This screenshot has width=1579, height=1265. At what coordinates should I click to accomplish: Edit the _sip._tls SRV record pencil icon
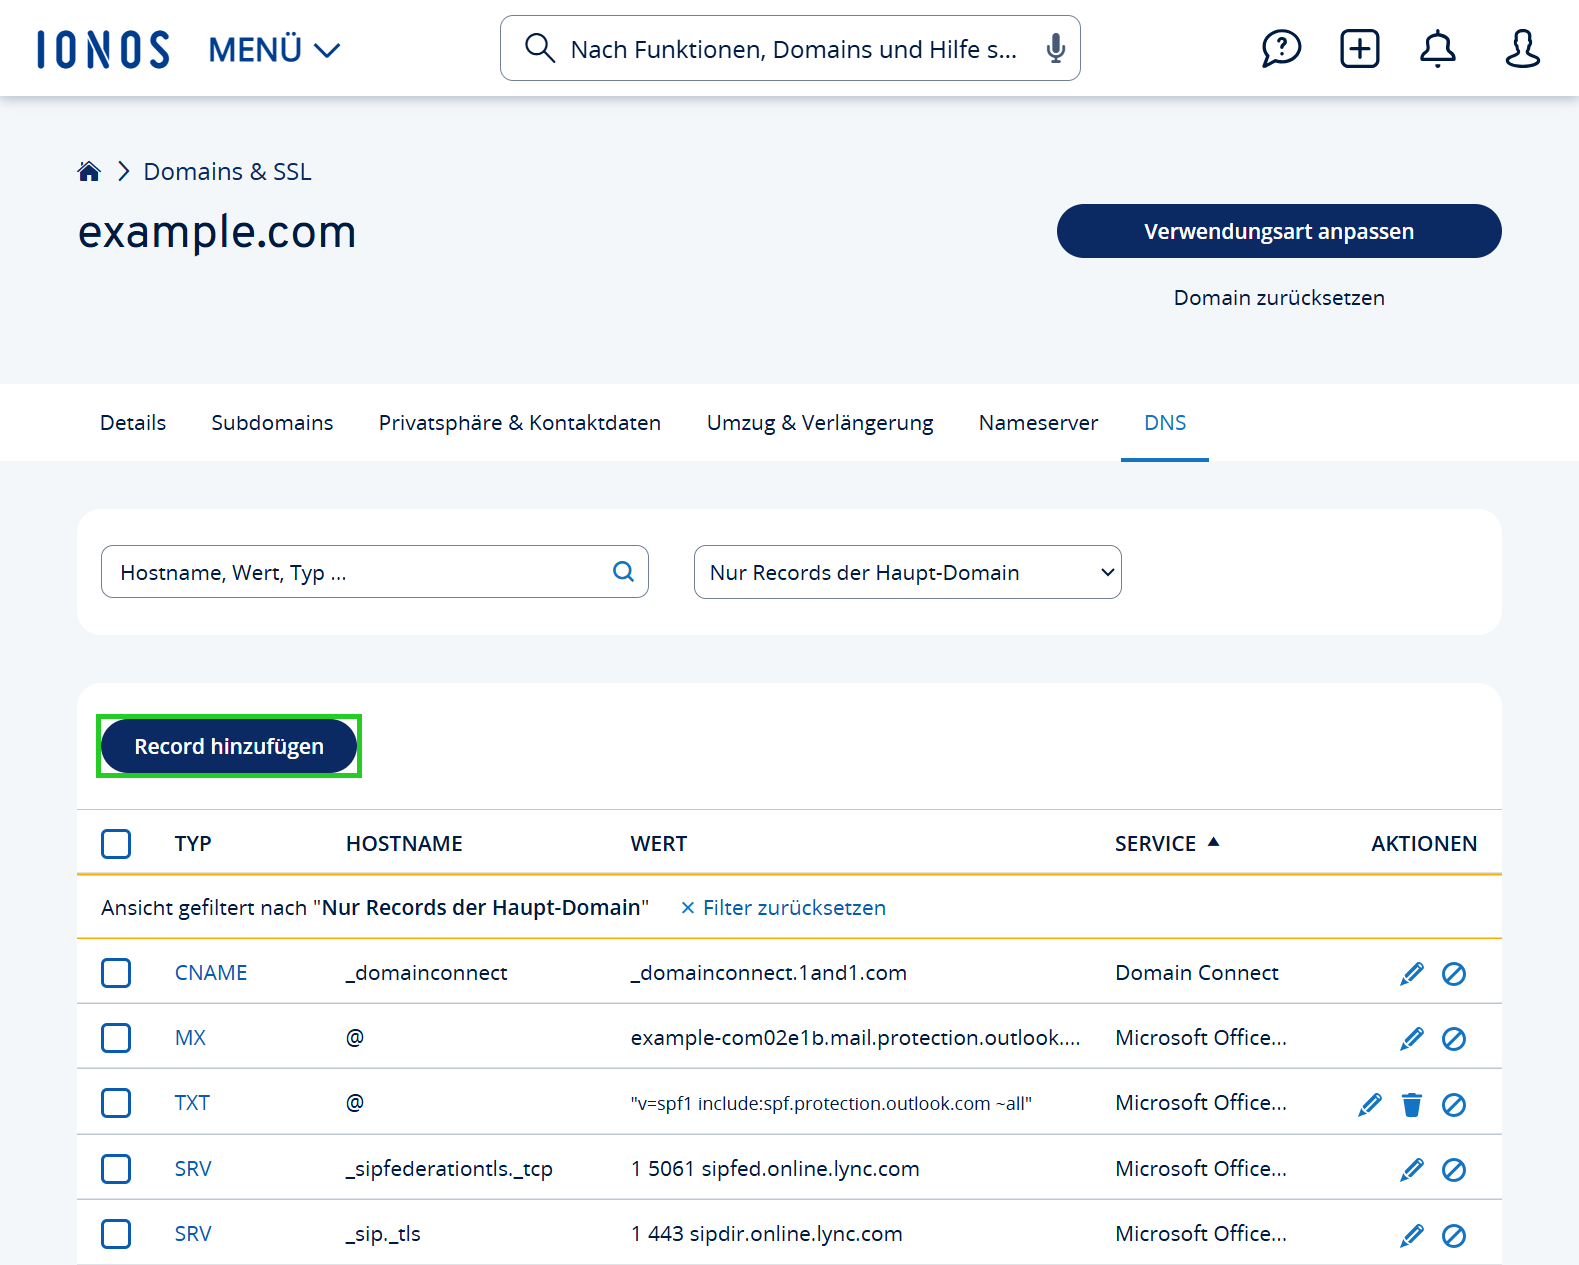tap(1411, 1235)
